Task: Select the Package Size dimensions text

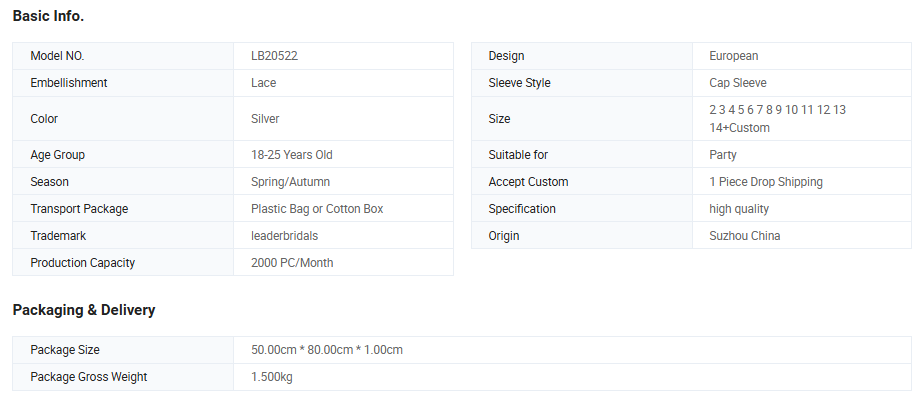Action: 326,350
